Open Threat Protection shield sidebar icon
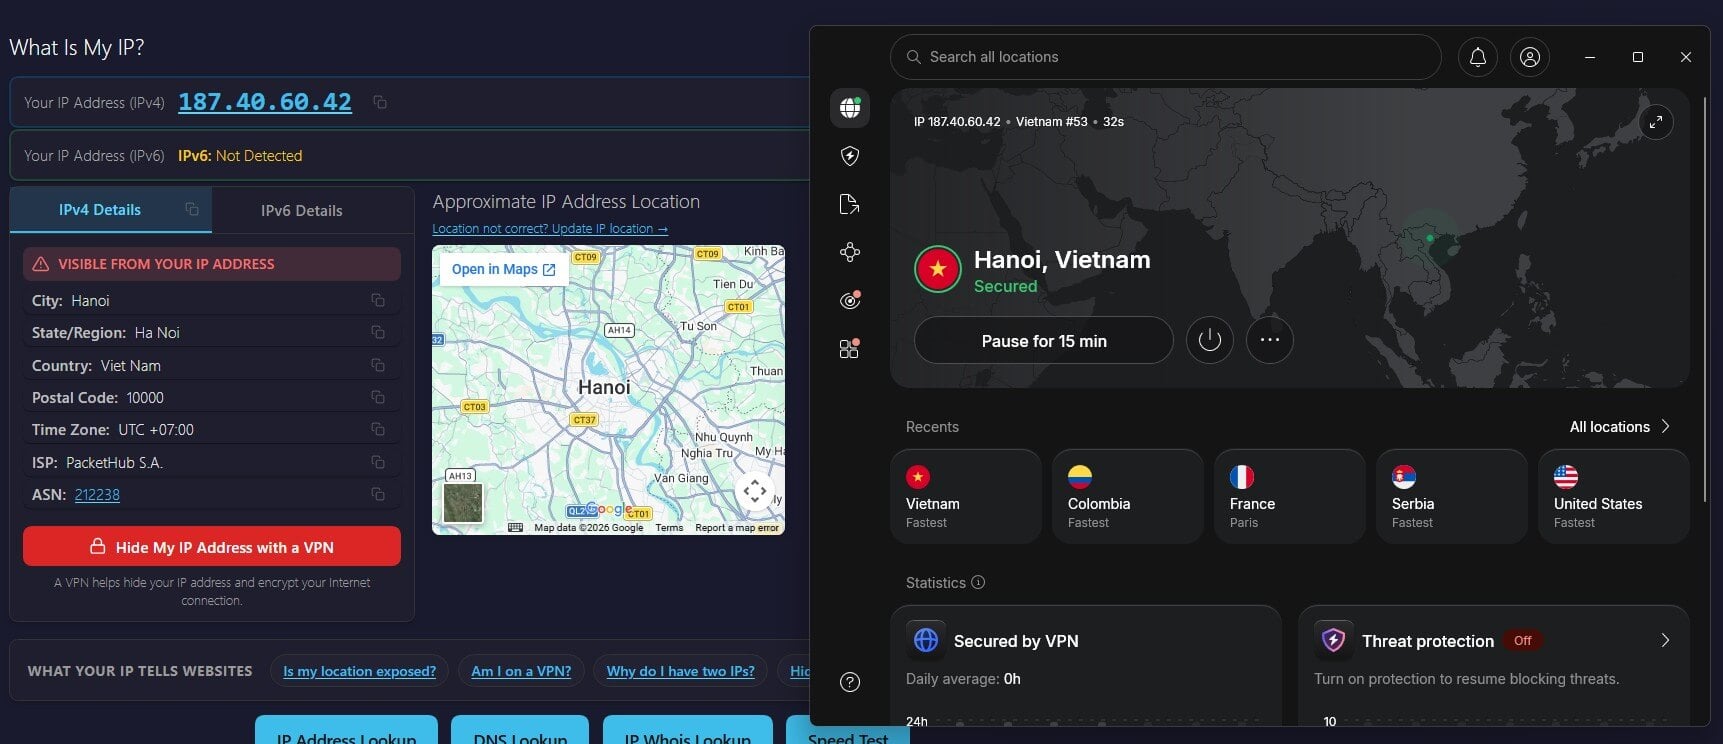This screenshot has height=744, width=1723. (850, 156)
